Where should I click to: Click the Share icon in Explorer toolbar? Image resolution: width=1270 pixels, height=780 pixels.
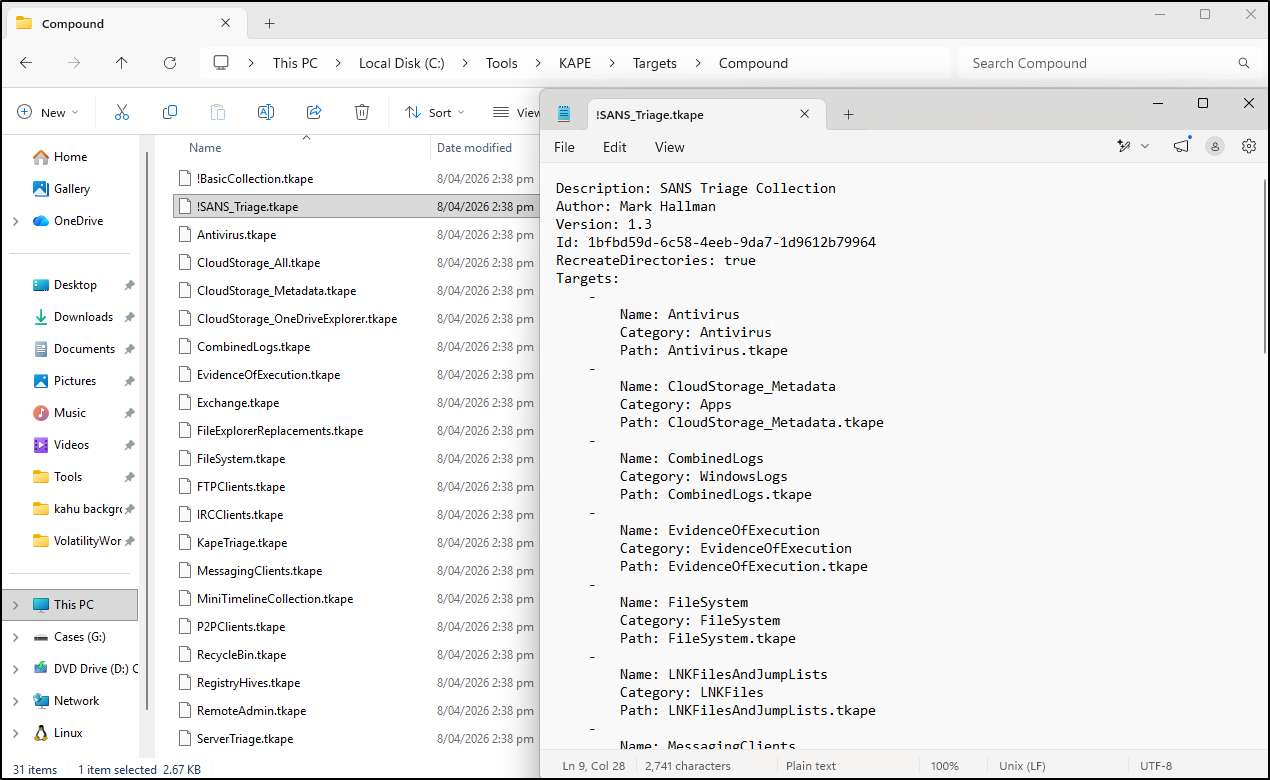click(x=314, y=113)
